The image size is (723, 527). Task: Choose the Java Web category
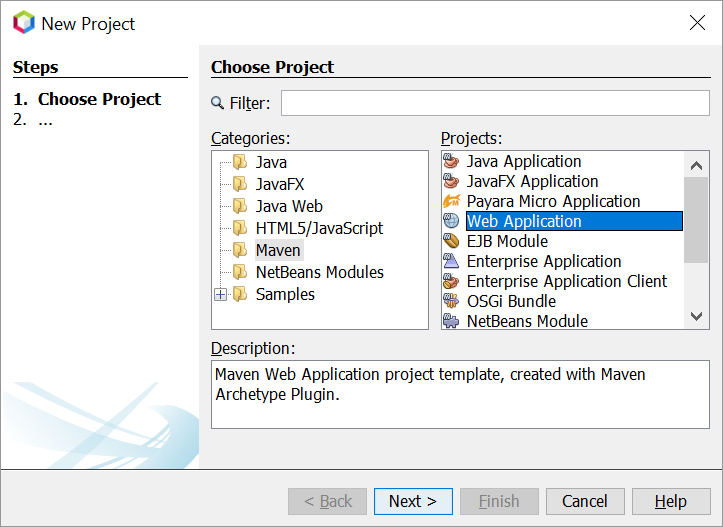point(288,206)
